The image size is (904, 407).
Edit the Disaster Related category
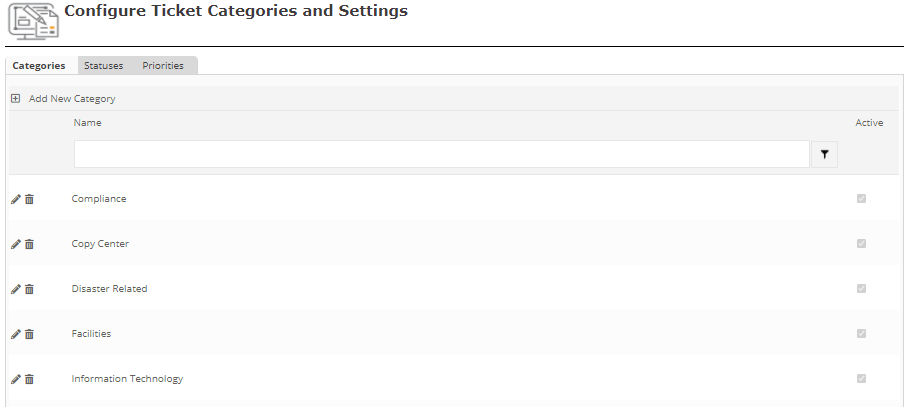click(x=15, y=289)
